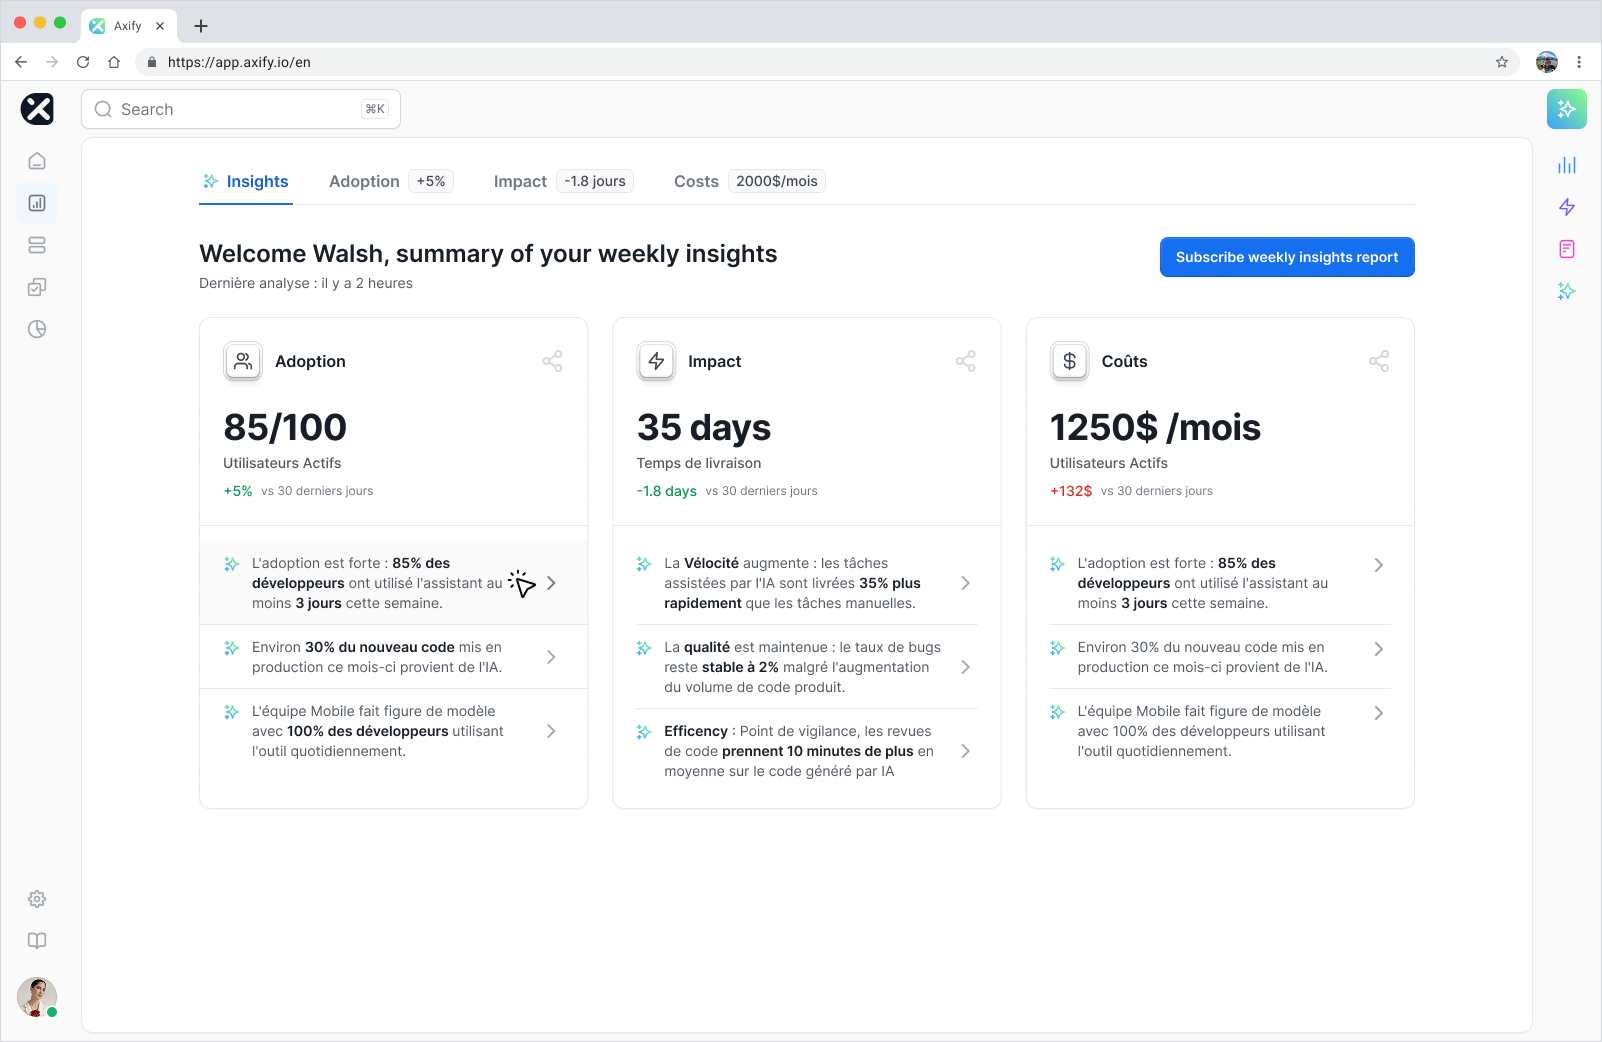Viewport: 1602px width, 1042px height.
Task: Select the pie chart icon in left sidebar
Action: click(x=37, y=329)
